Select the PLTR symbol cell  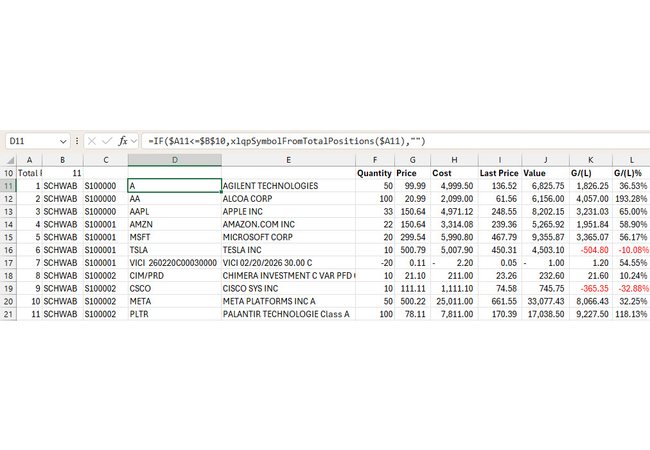click(x=175, y=315)
